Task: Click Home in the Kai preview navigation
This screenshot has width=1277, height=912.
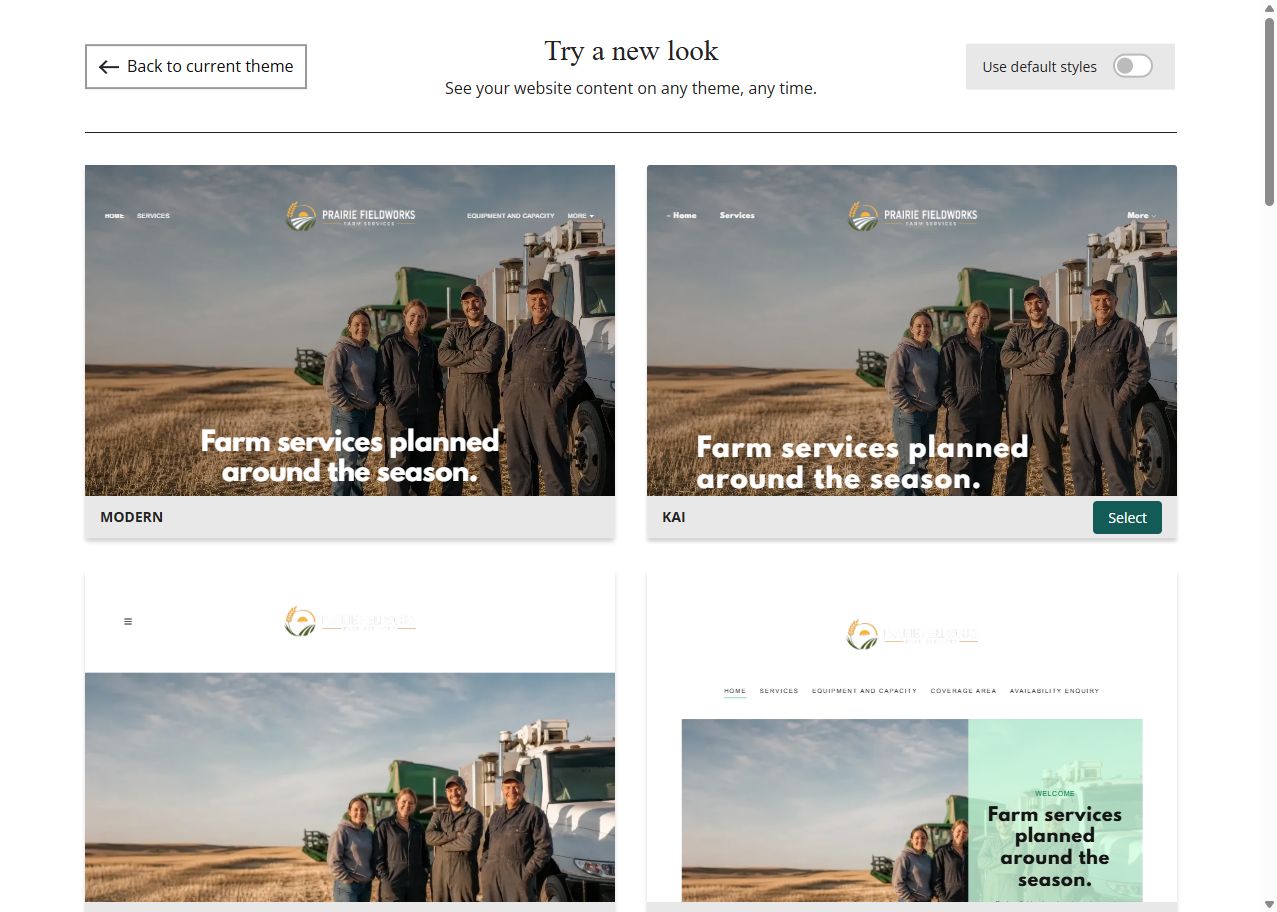Action: (x=682, y=215)
